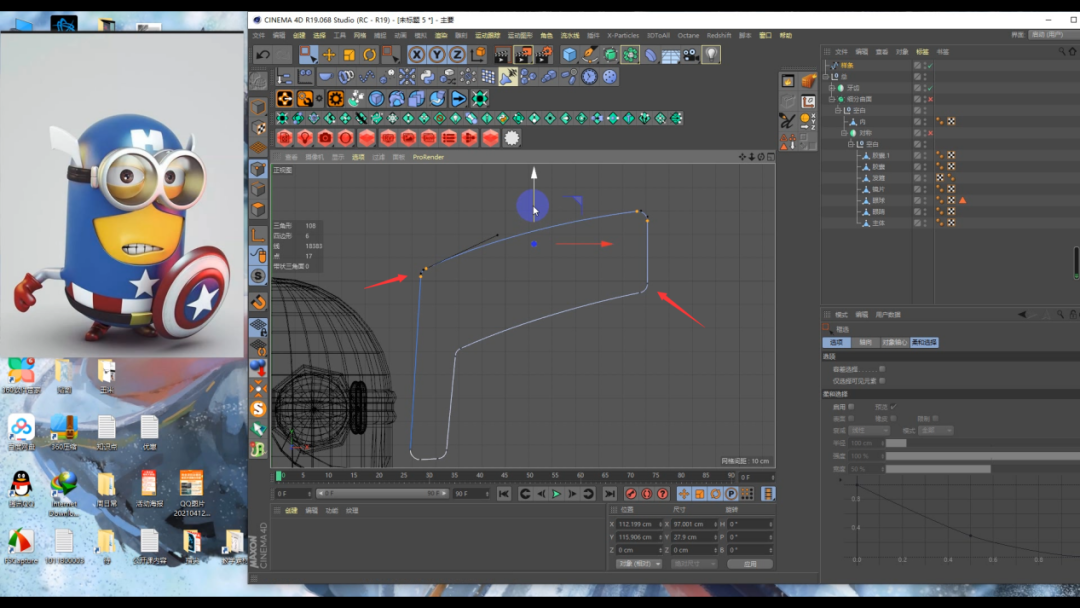Open the QQ penguin desktop icon
The image size is (1080, 608).
click(x=21, y=489)
